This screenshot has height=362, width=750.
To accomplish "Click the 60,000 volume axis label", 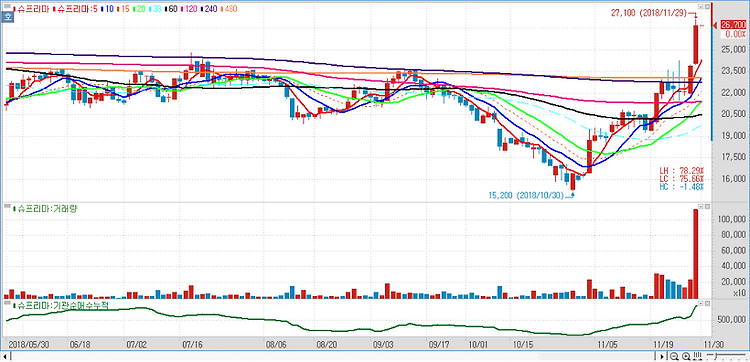I will click(x=733, y=251).
